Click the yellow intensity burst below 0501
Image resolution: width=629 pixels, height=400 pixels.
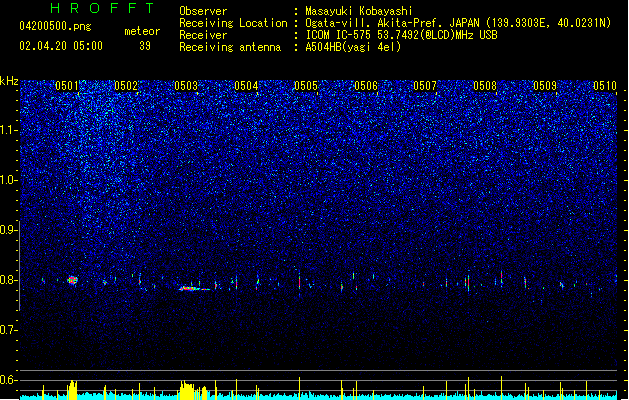click(x=72, y=390)
